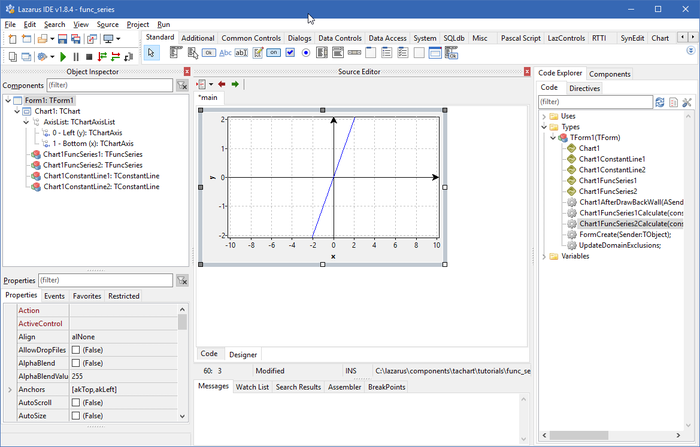The image size is (700, 447).
Task: Click the red back arrow in Source Editor
Action: click(221, 84)
